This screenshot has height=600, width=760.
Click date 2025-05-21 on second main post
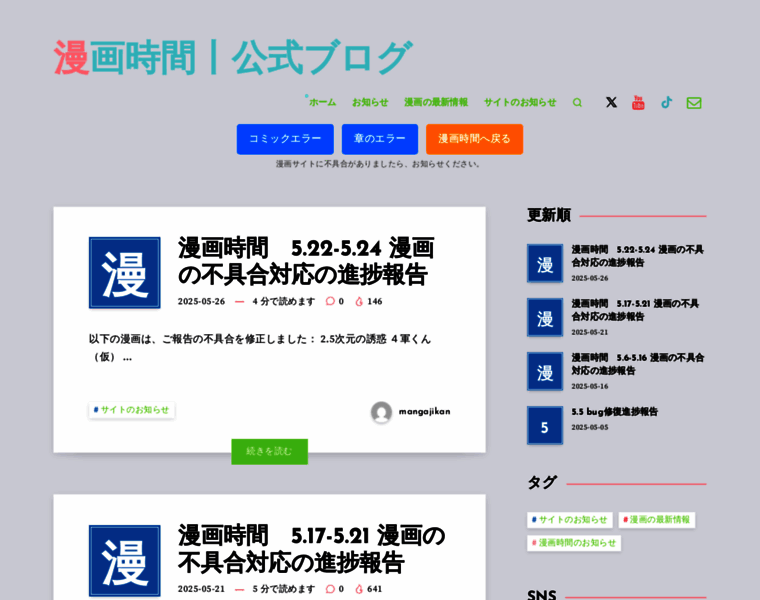click(x=201, y=589)
